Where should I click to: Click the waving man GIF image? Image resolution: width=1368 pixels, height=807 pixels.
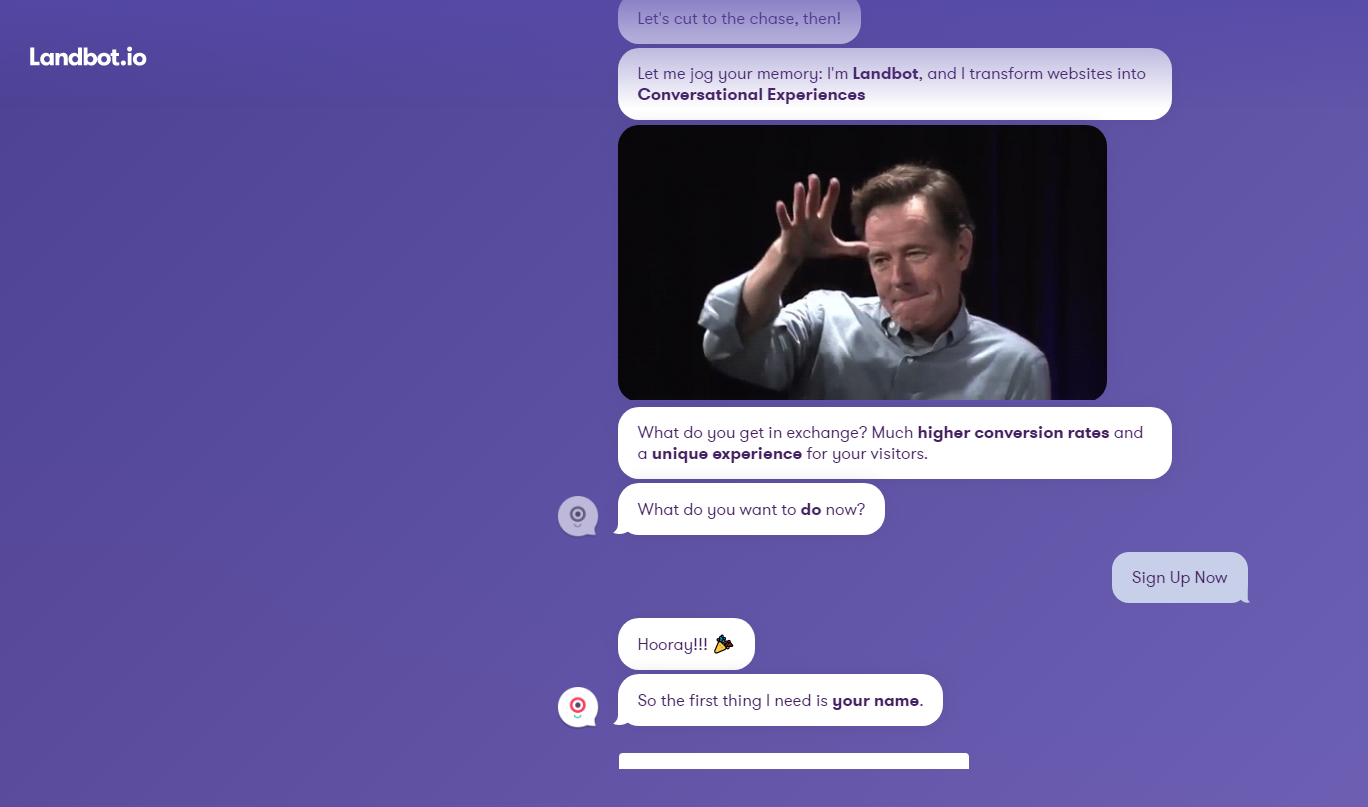point(862,262)
